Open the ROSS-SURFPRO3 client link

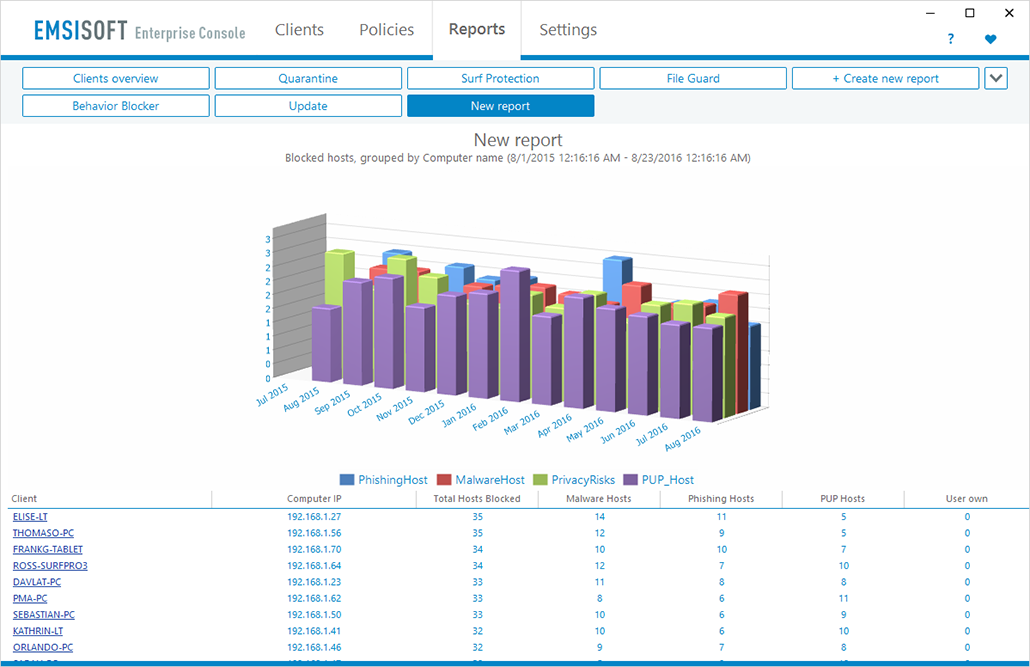(x=50, y=566)
